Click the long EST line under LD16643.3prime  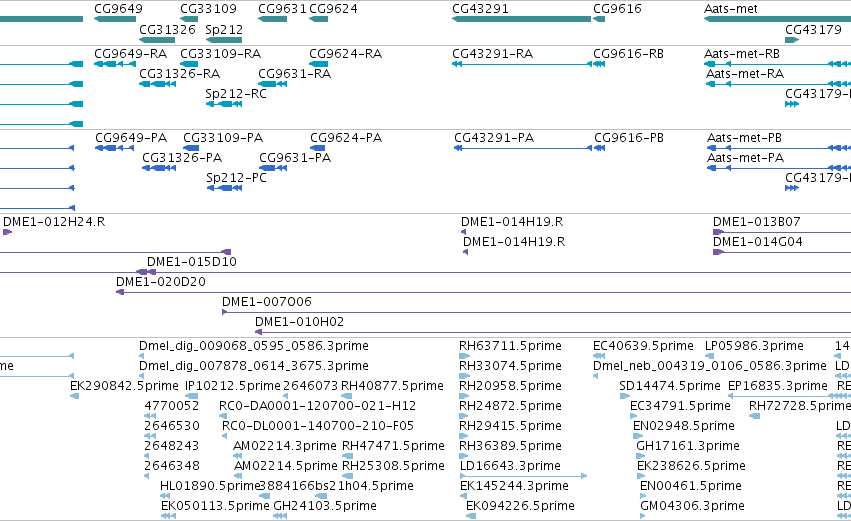pos(523,476)
